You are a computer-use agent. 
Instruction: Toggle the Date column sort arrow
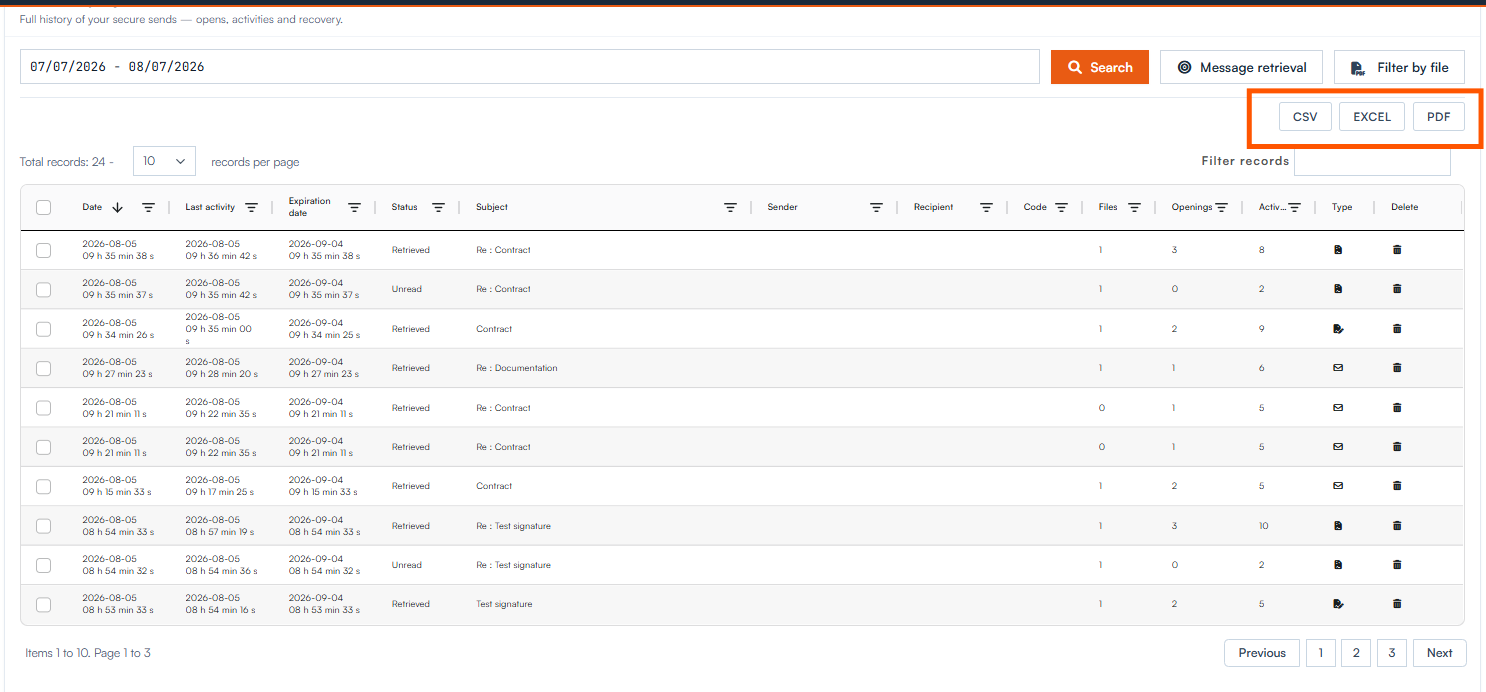point(117,207)
